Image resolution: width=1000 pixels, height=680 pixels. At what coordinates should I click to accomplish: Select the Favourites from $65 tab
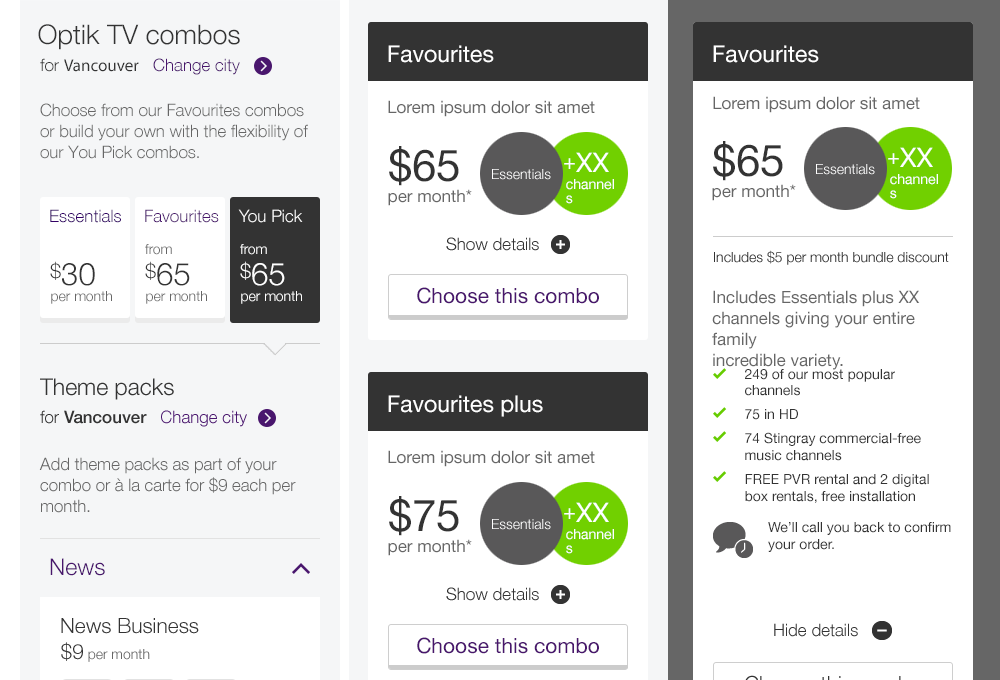(180, 258)
